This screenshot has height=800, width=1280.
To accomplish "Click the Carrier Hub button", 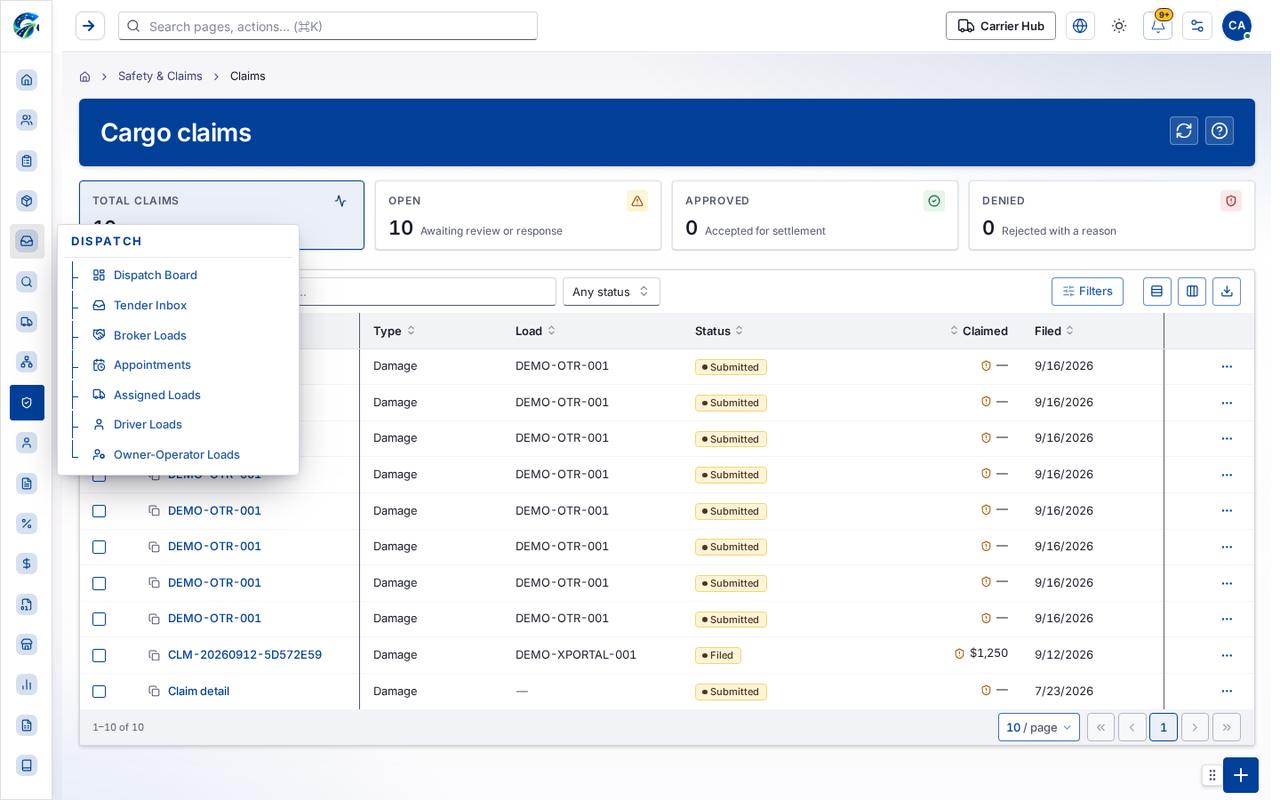I will pos(1000,26).
